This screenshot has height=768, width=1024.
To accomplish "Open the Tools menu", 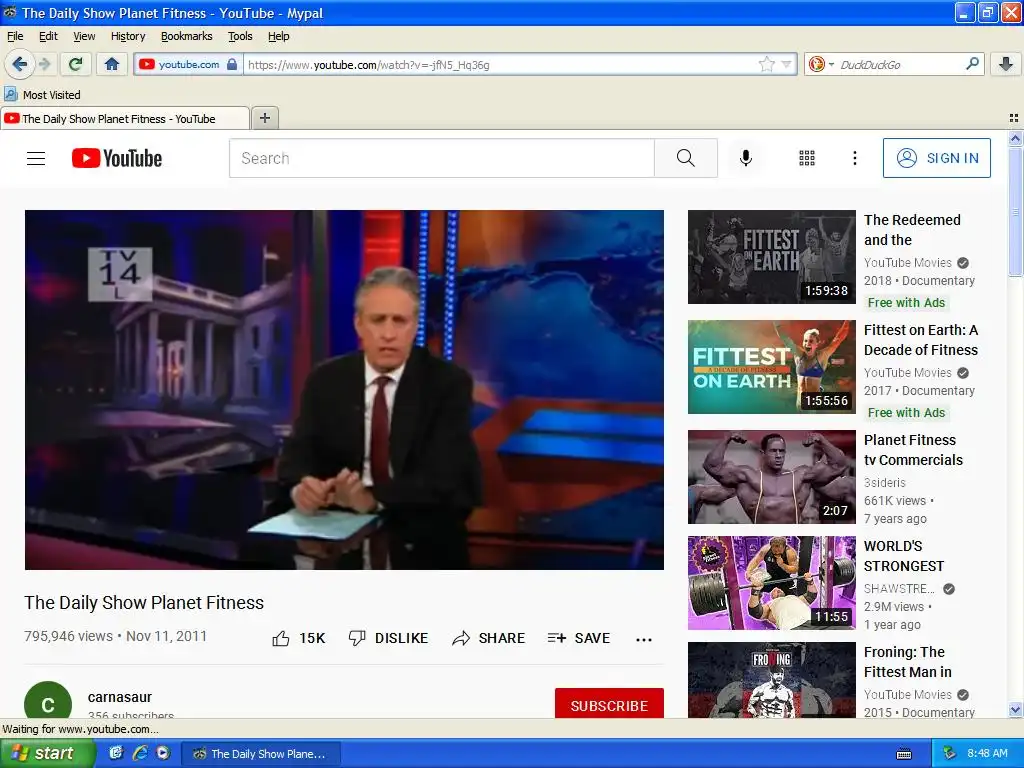I will tap(240, 36).
